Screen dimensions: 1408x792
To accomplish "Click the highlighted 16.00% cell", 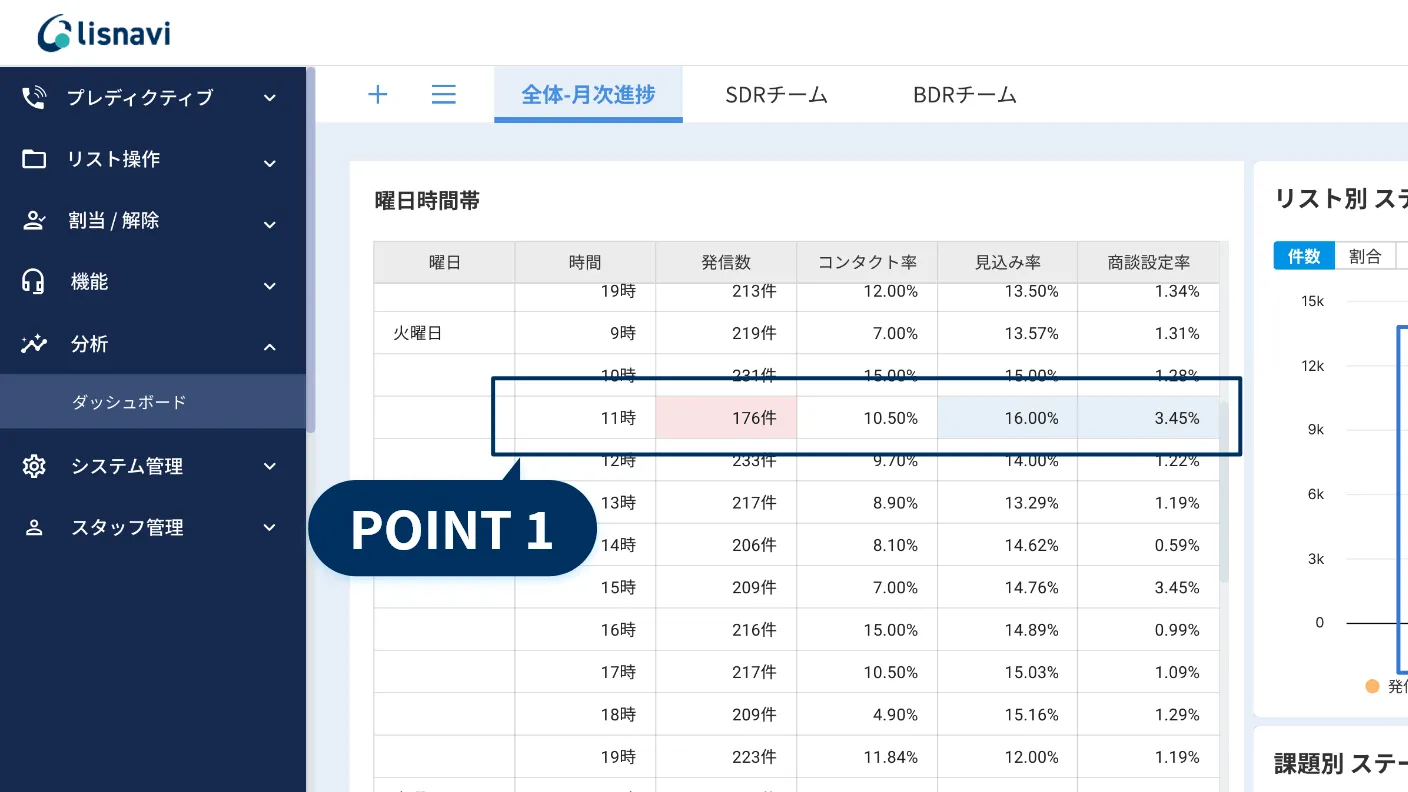I will click(x=1007, y=418).
